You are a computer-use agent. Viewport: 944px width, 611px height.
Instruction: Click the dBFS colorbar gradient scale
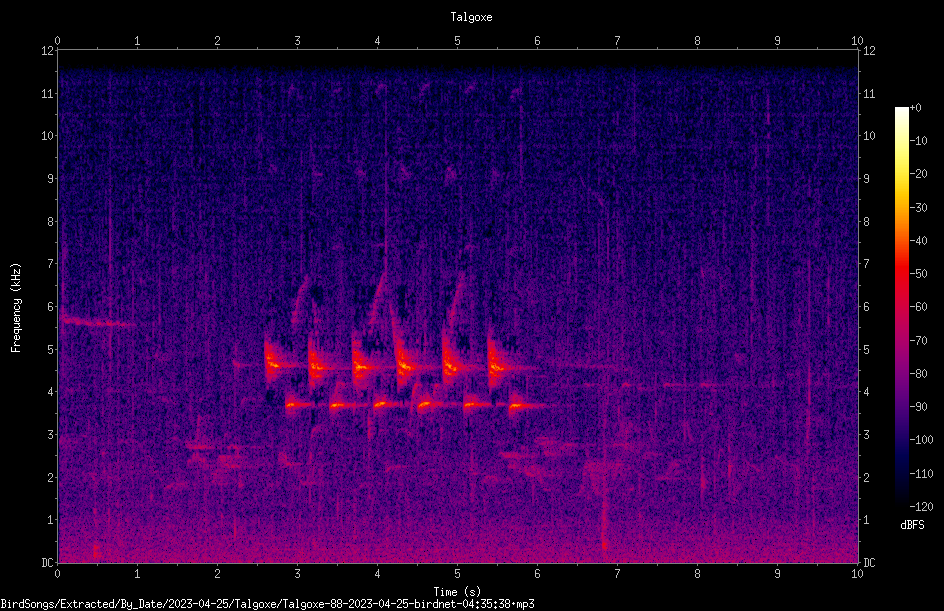point(901,306)
